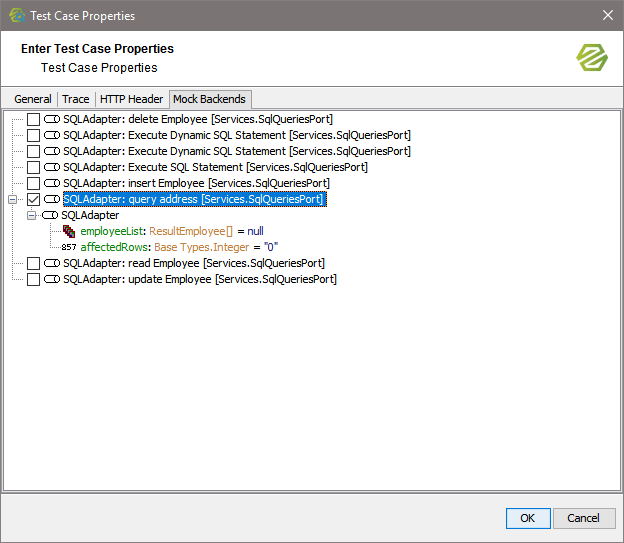Close the Test Case Properties dialog
Viewport: 624px width, 543px height.
click(x=607, y=15)
